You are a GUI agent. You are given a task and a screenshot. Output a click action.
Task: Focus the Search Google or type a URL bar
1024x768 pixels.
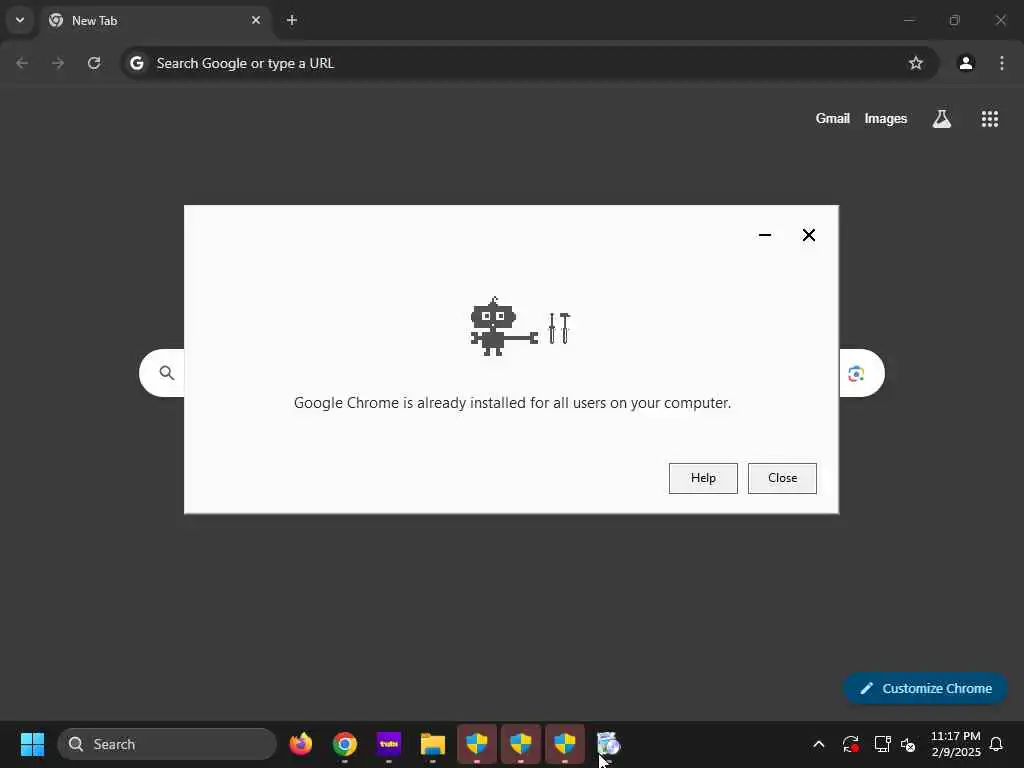[x=528, y=63]
